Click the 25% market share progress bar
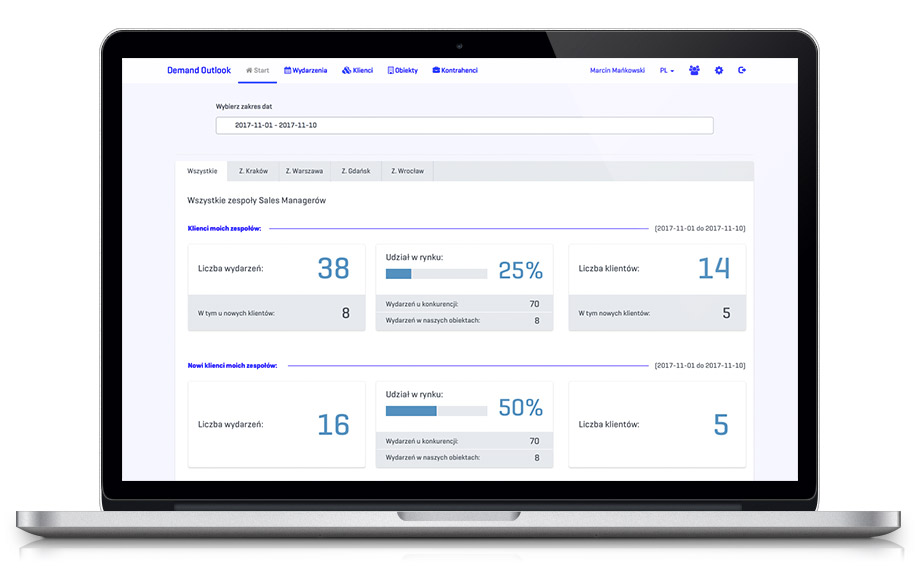Viewport: 920px width, 570px height. tap(436, 274)
